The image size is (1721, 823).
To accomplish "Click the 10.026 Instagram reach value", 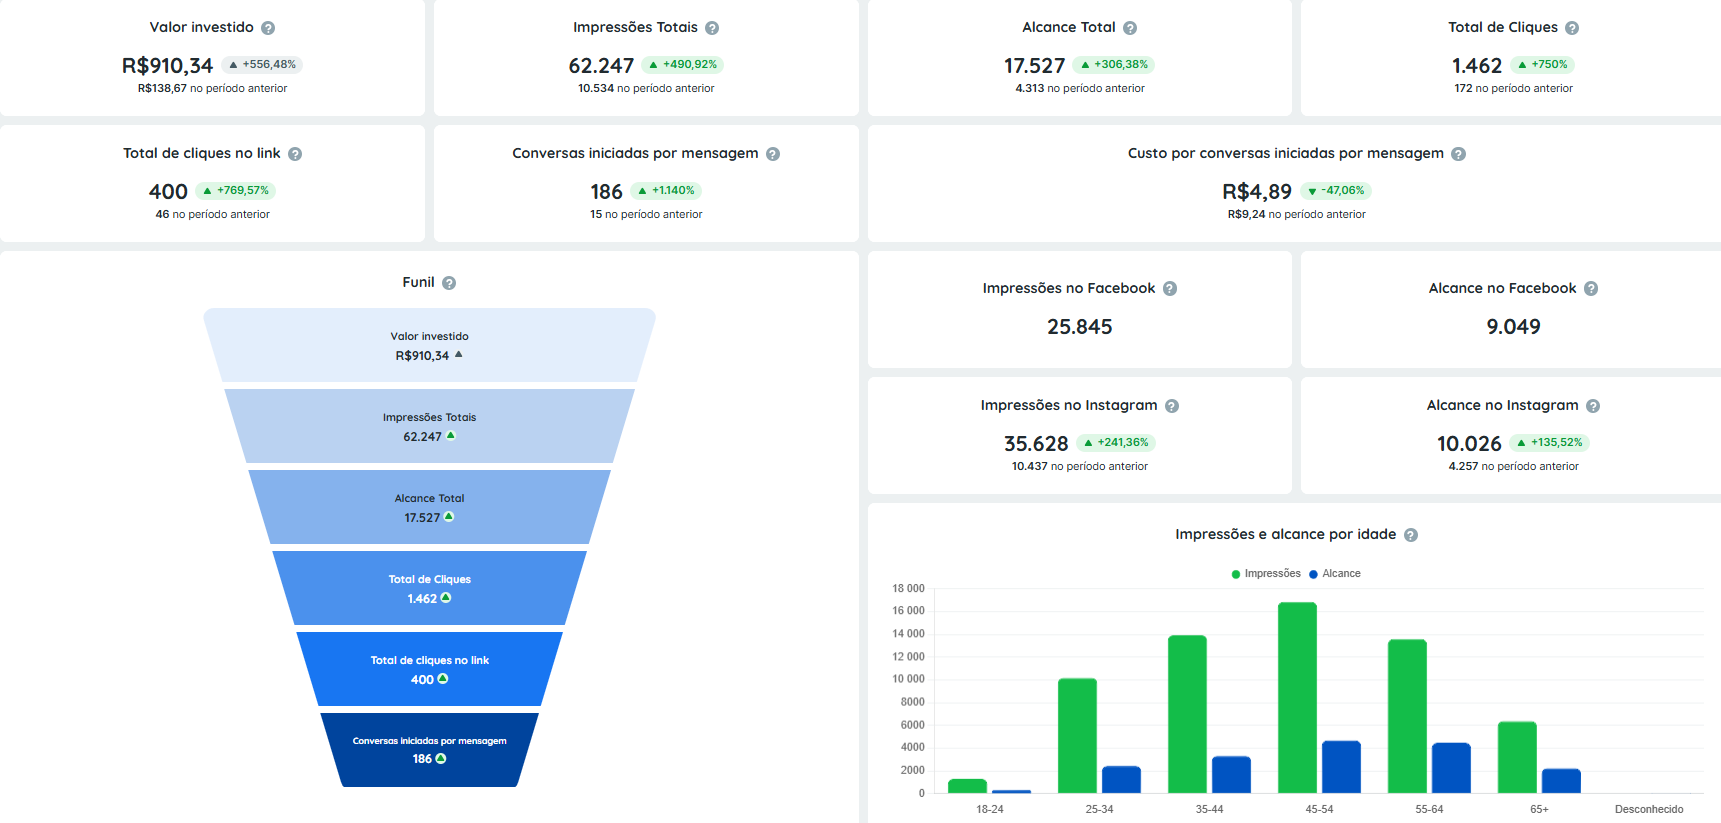I will (1469, 443).
